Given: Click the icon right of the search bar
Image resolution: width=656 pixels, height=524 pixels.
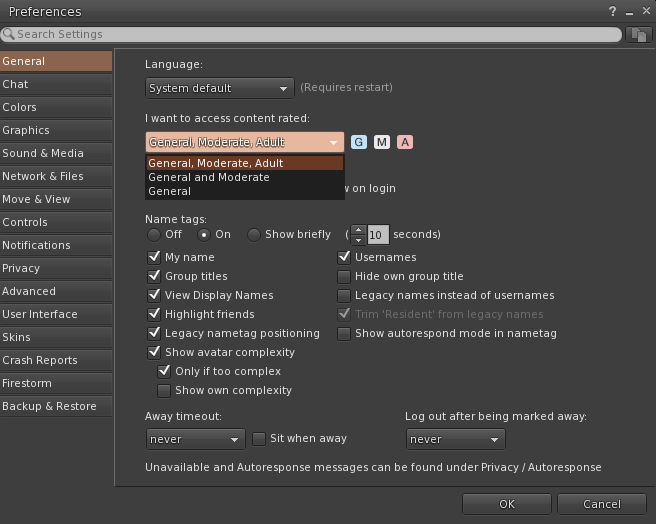Looking at the screenshot, I should click(638, 34).
